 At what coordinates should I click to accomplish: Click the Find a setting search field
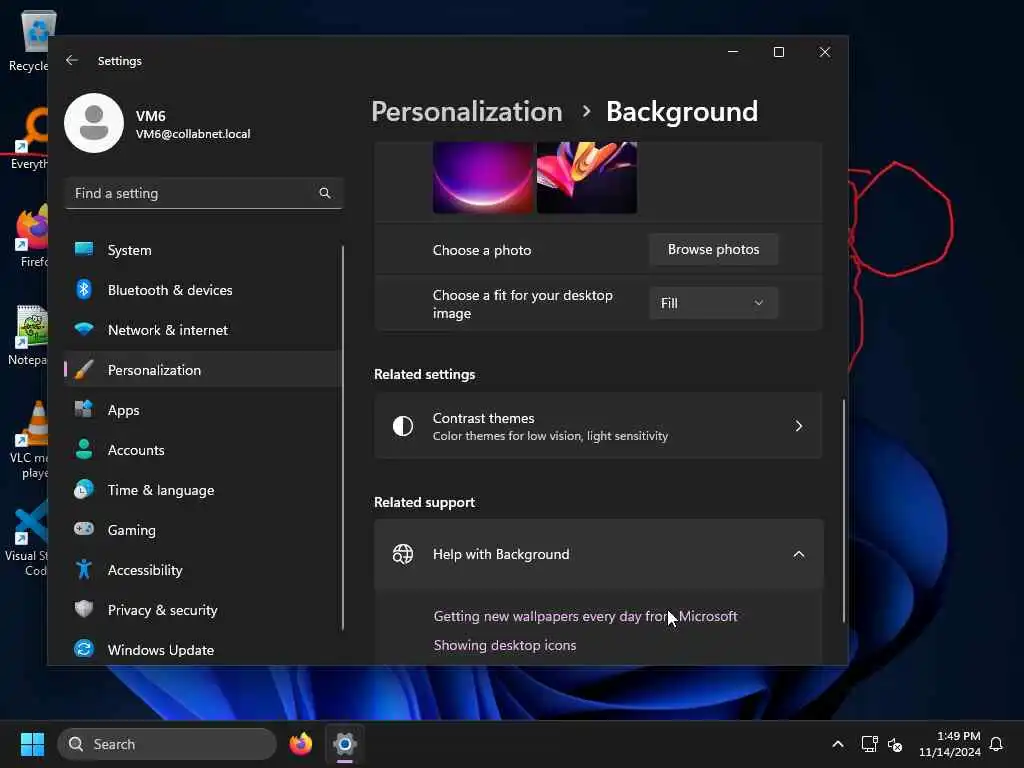pos(203,193)
